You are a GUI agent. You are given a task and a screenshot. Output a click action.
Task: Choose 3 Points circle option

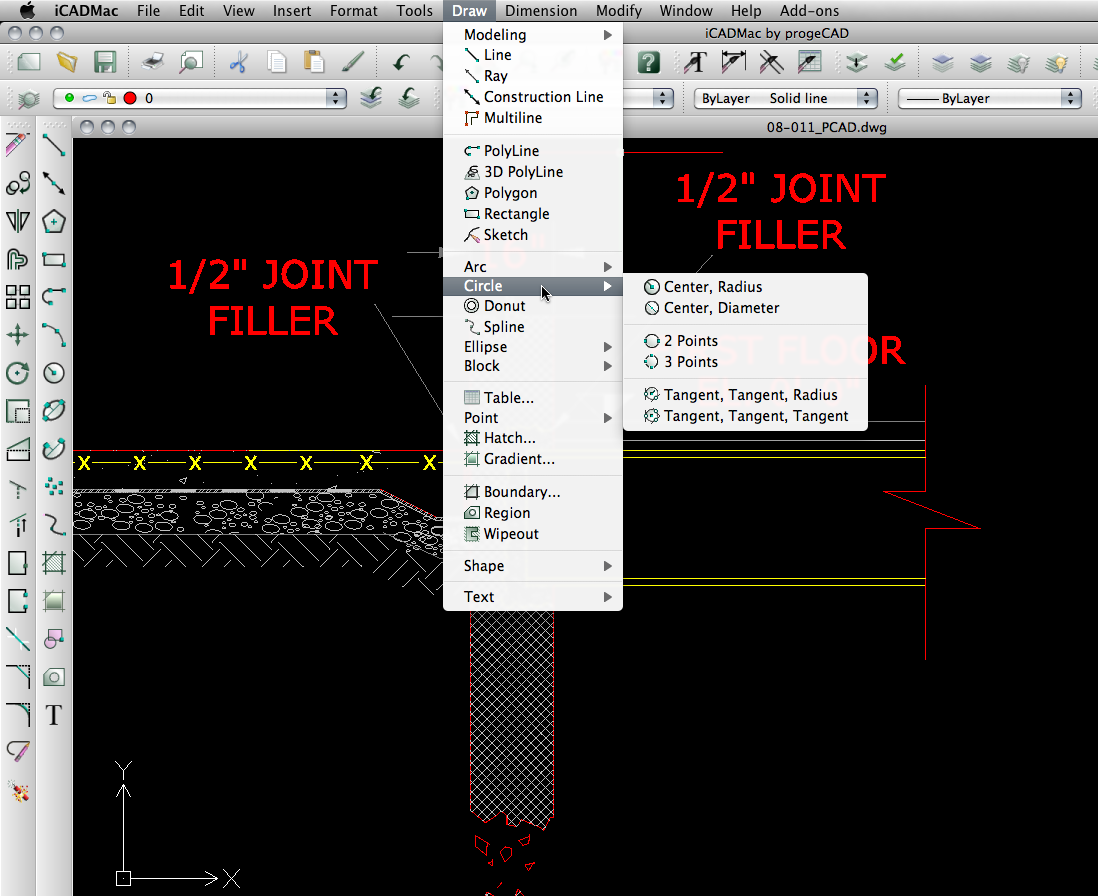coord(745,362)
